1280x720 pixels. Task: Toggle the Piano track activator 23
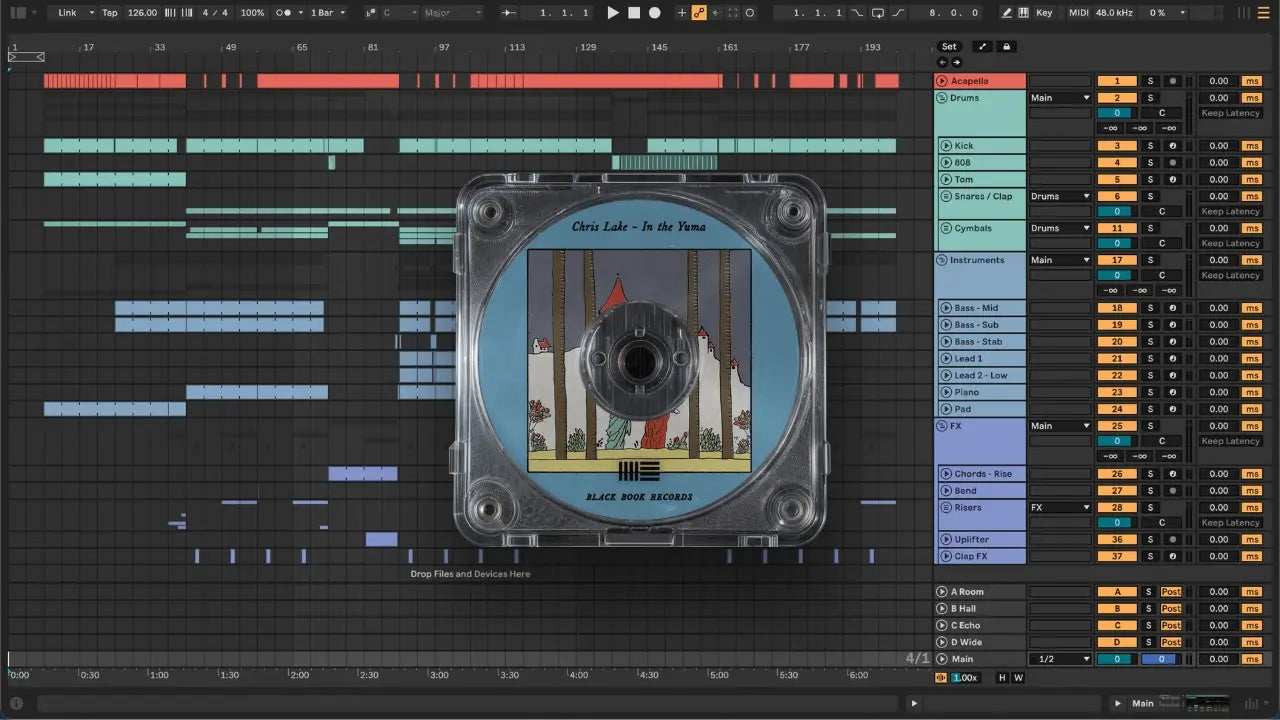click(1117, 393)
